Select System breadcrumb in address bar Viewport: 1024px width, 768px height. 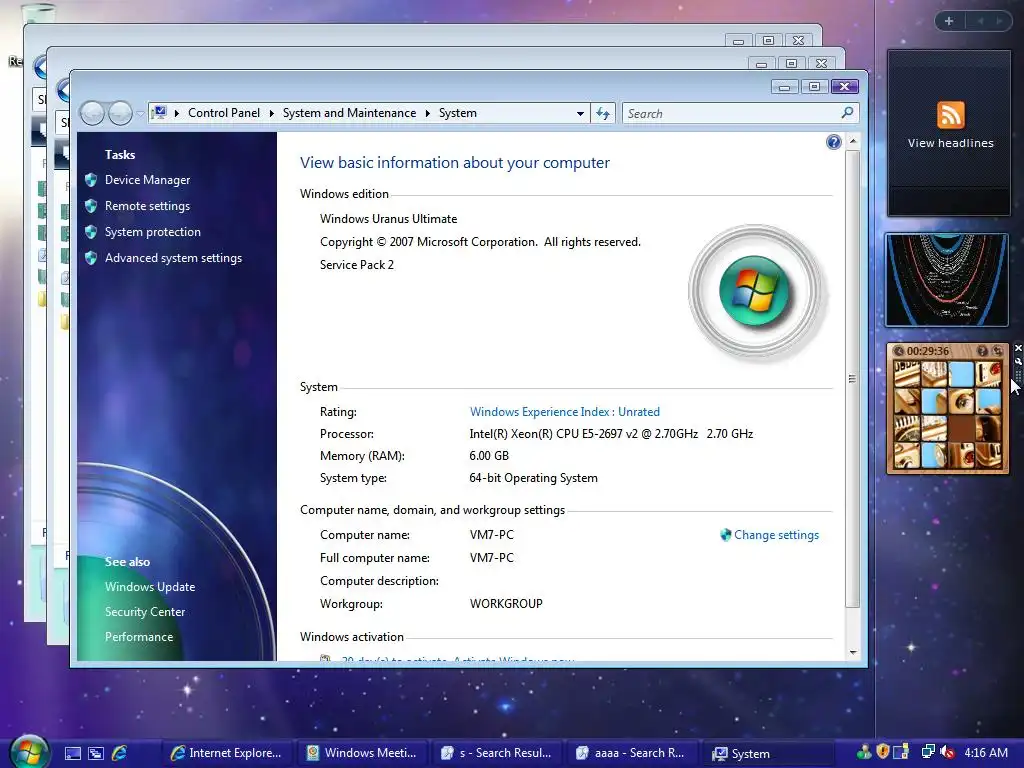(x=458, y=113)
